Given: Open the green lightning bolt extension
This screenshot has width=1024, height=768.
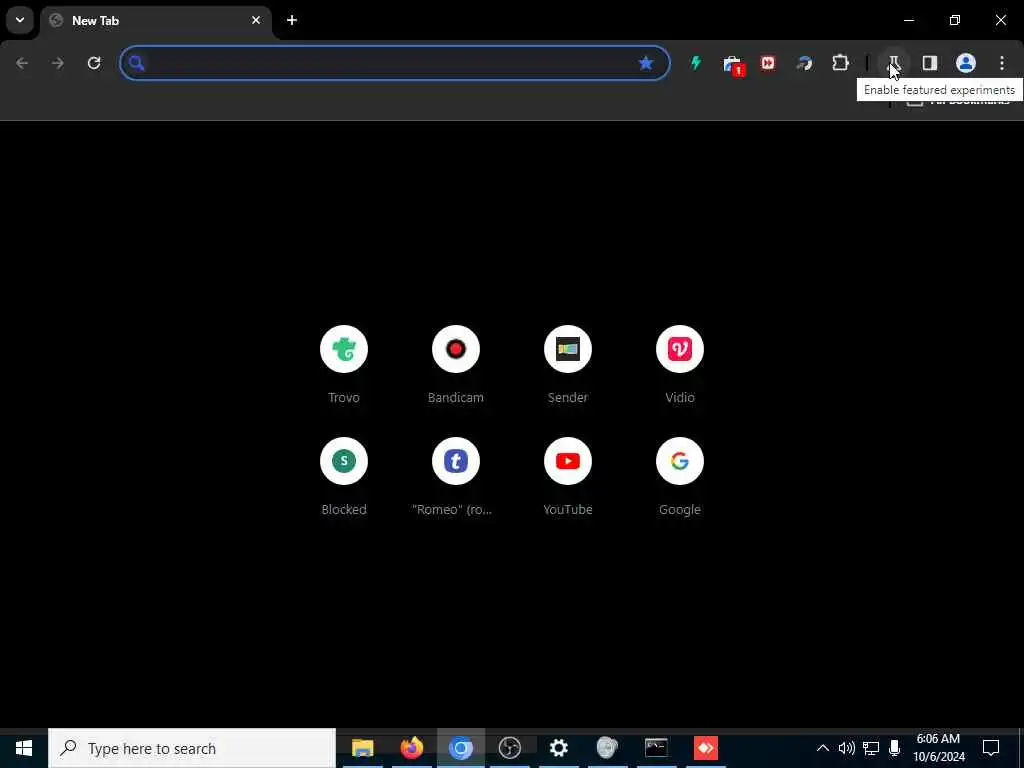Looking at the screenshot, I should [696, 63].
